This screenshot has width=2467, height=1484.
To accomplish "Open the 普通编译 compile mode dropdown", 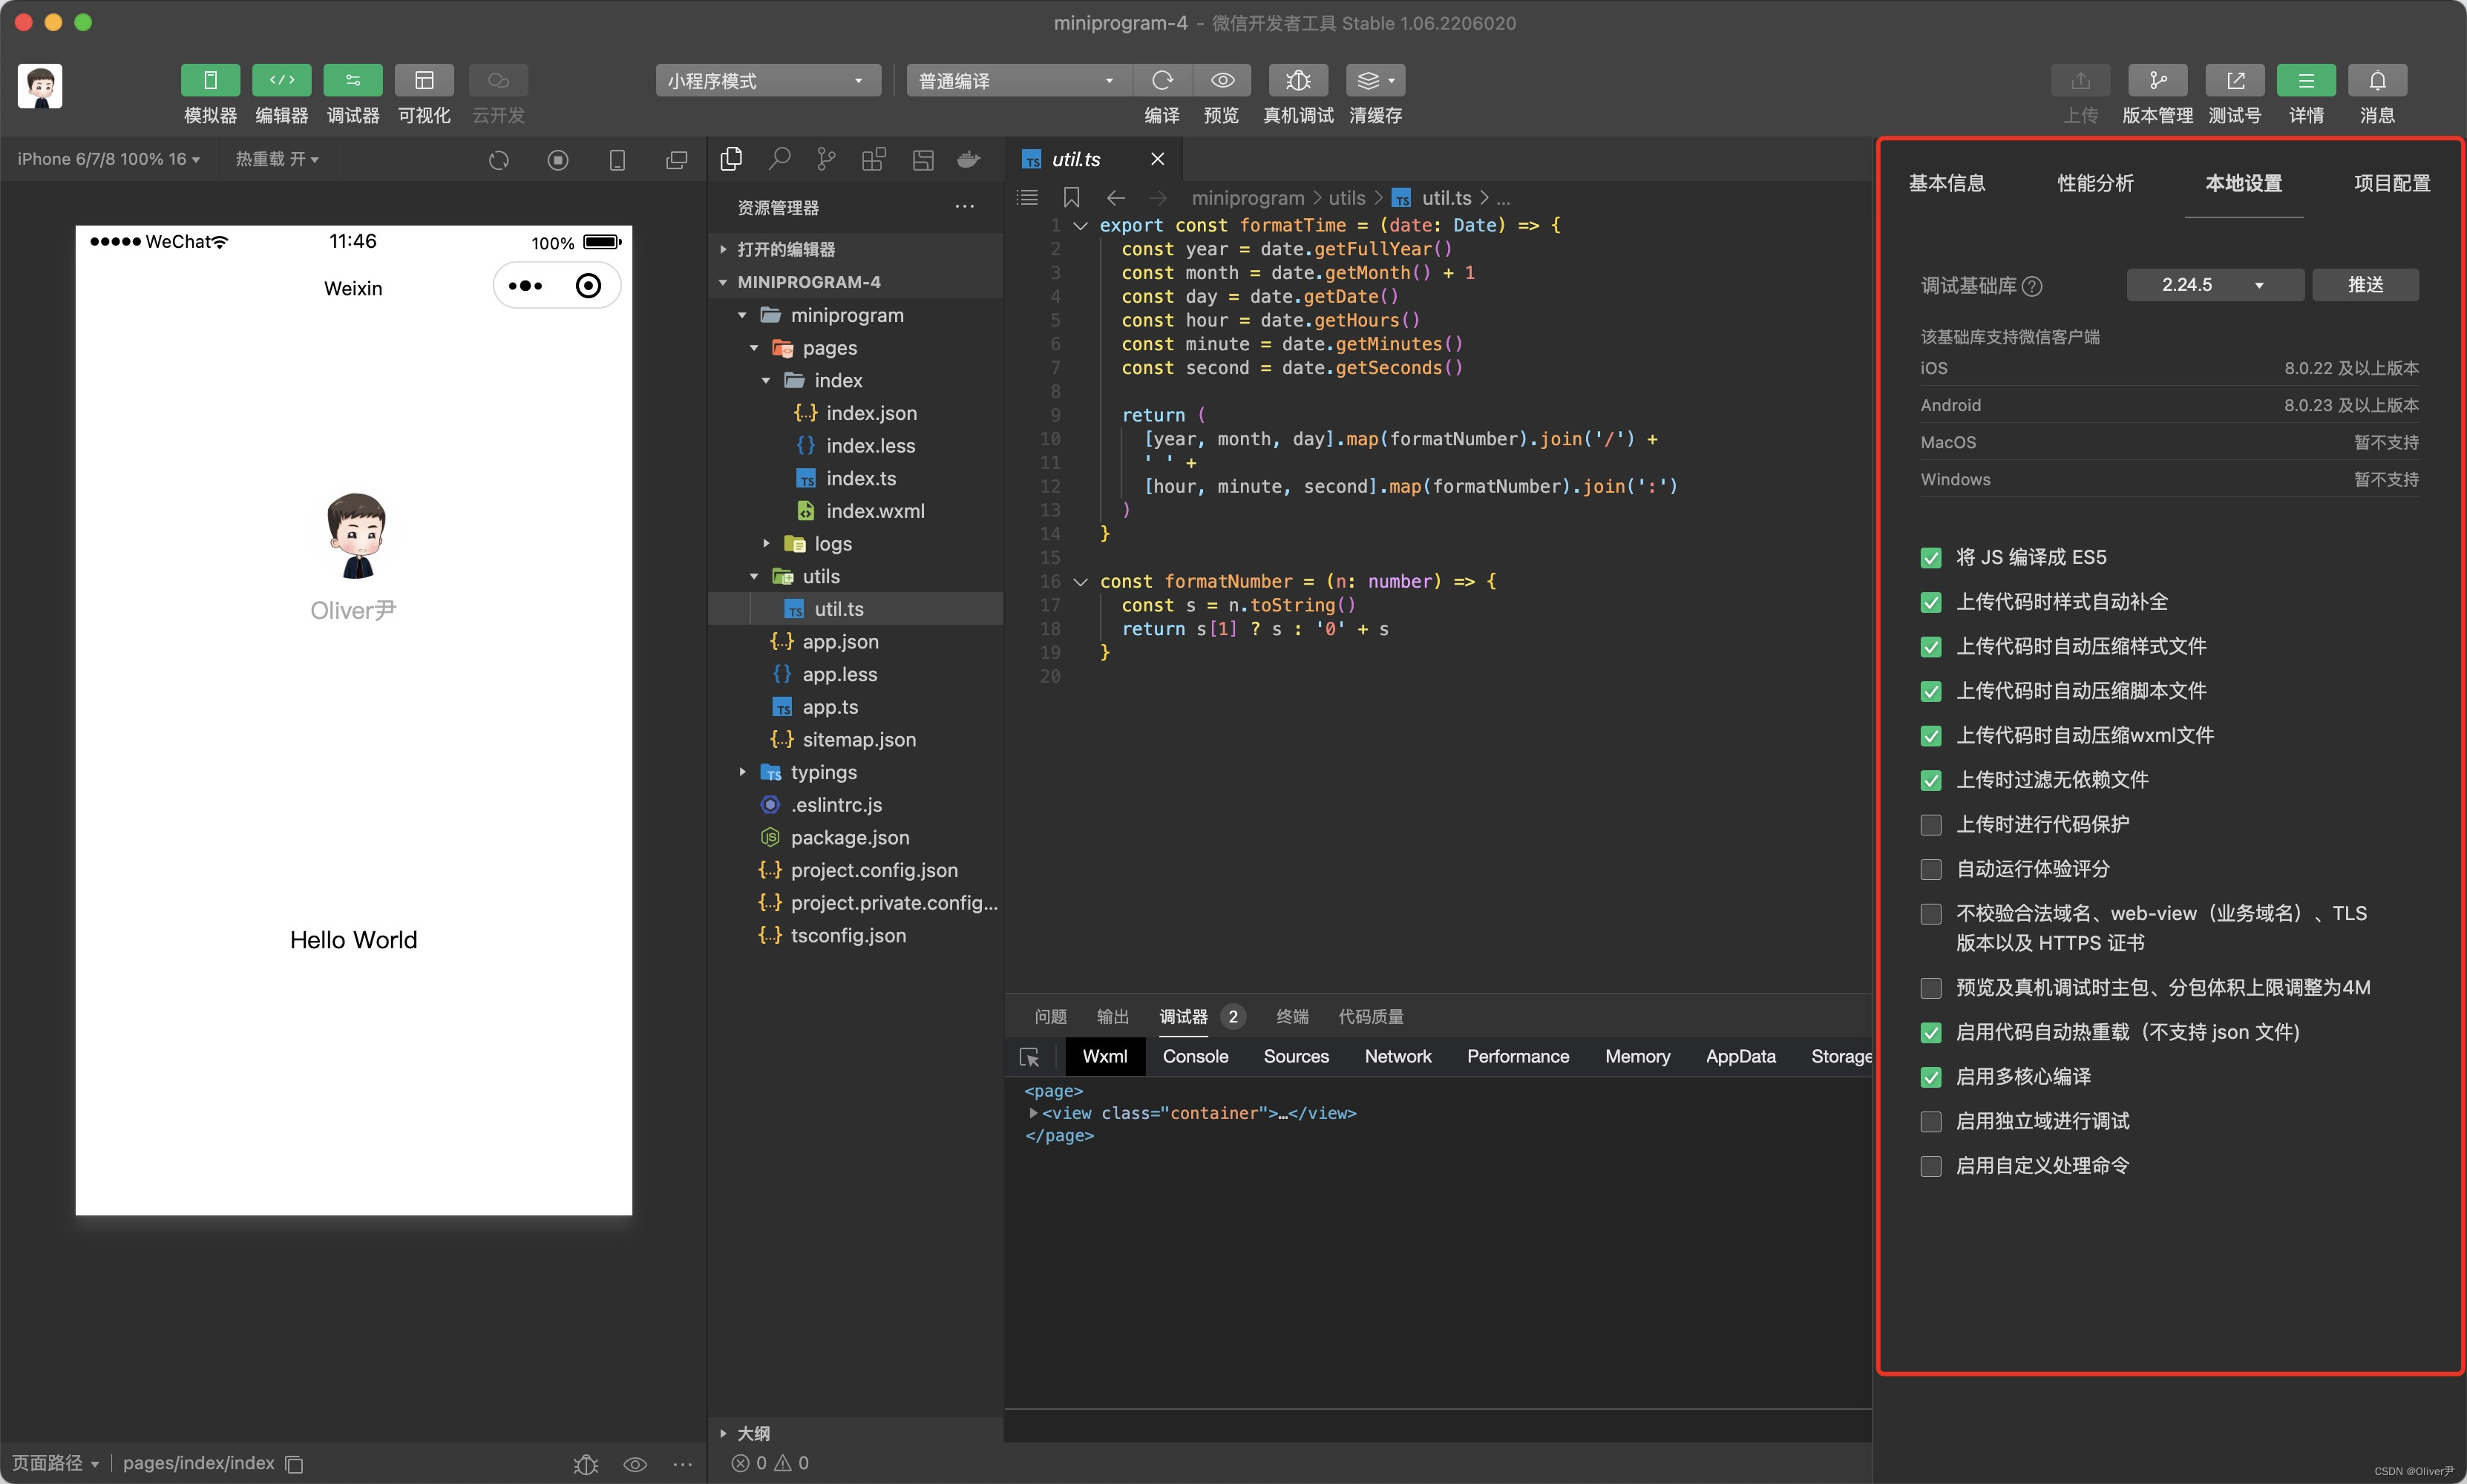I will [1018, 80].
